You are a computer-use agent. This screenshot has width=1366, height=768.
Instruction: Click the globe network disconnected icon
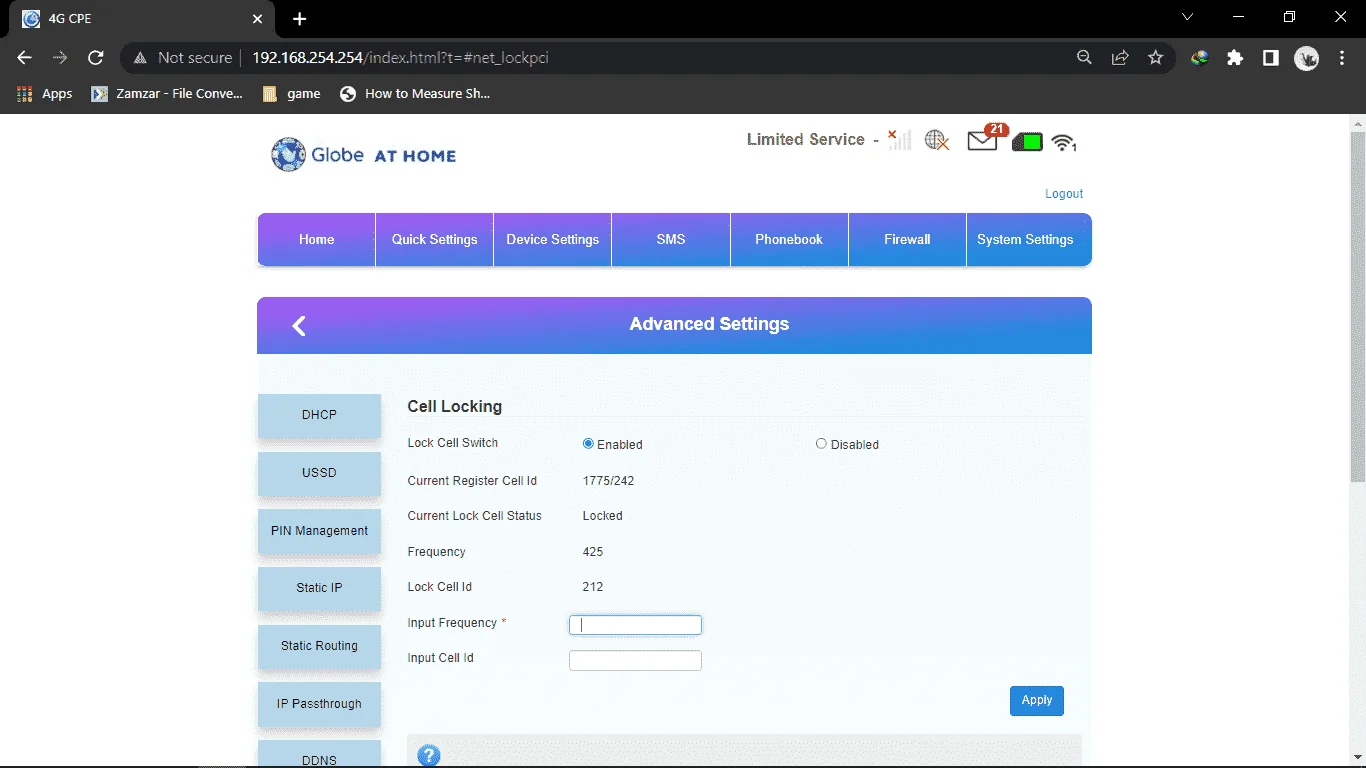click(x=937, y=140)
